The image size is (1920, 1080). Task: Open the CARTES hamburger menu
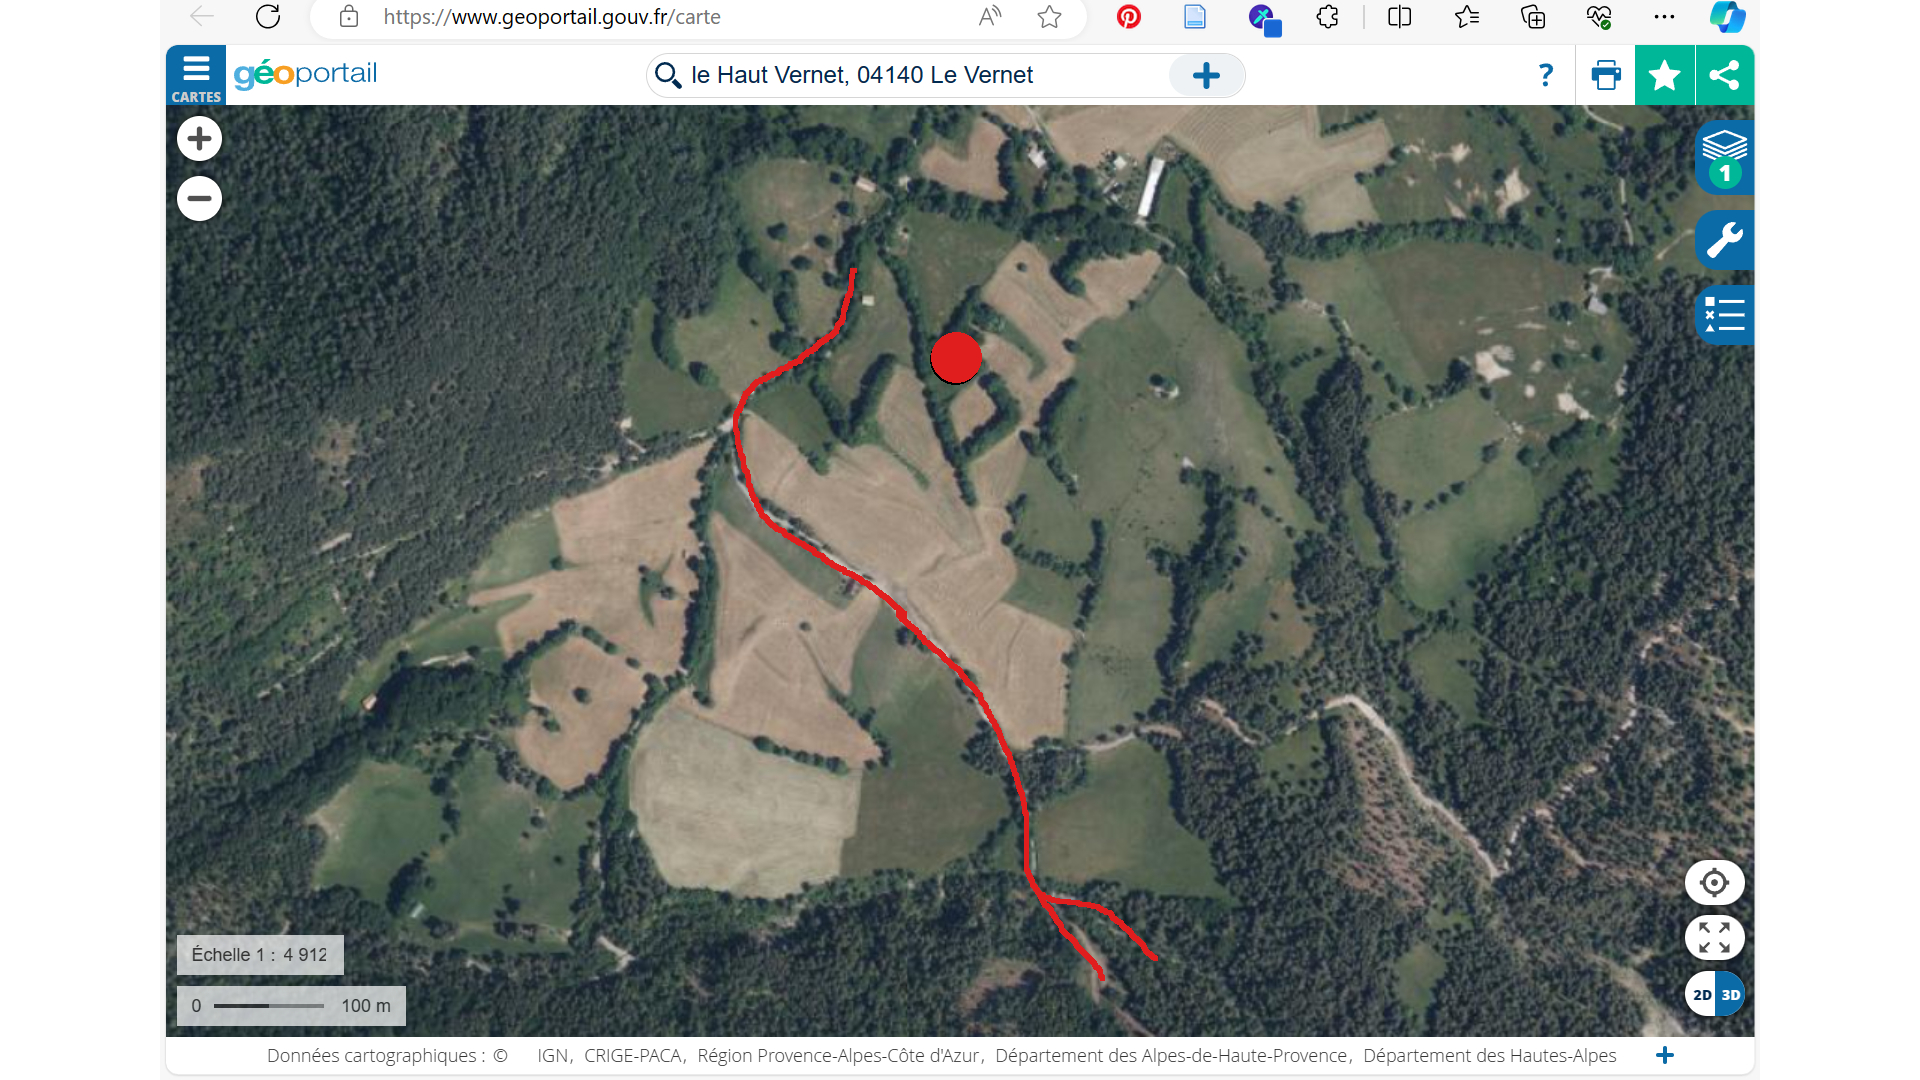pos(196,75)
